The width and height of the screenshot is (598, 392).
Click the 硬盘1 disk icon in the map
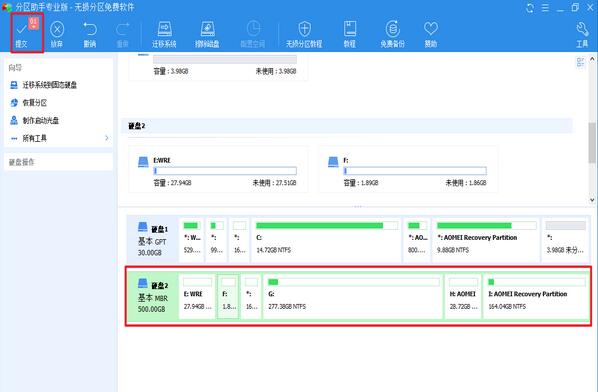[x=143, y=227]
